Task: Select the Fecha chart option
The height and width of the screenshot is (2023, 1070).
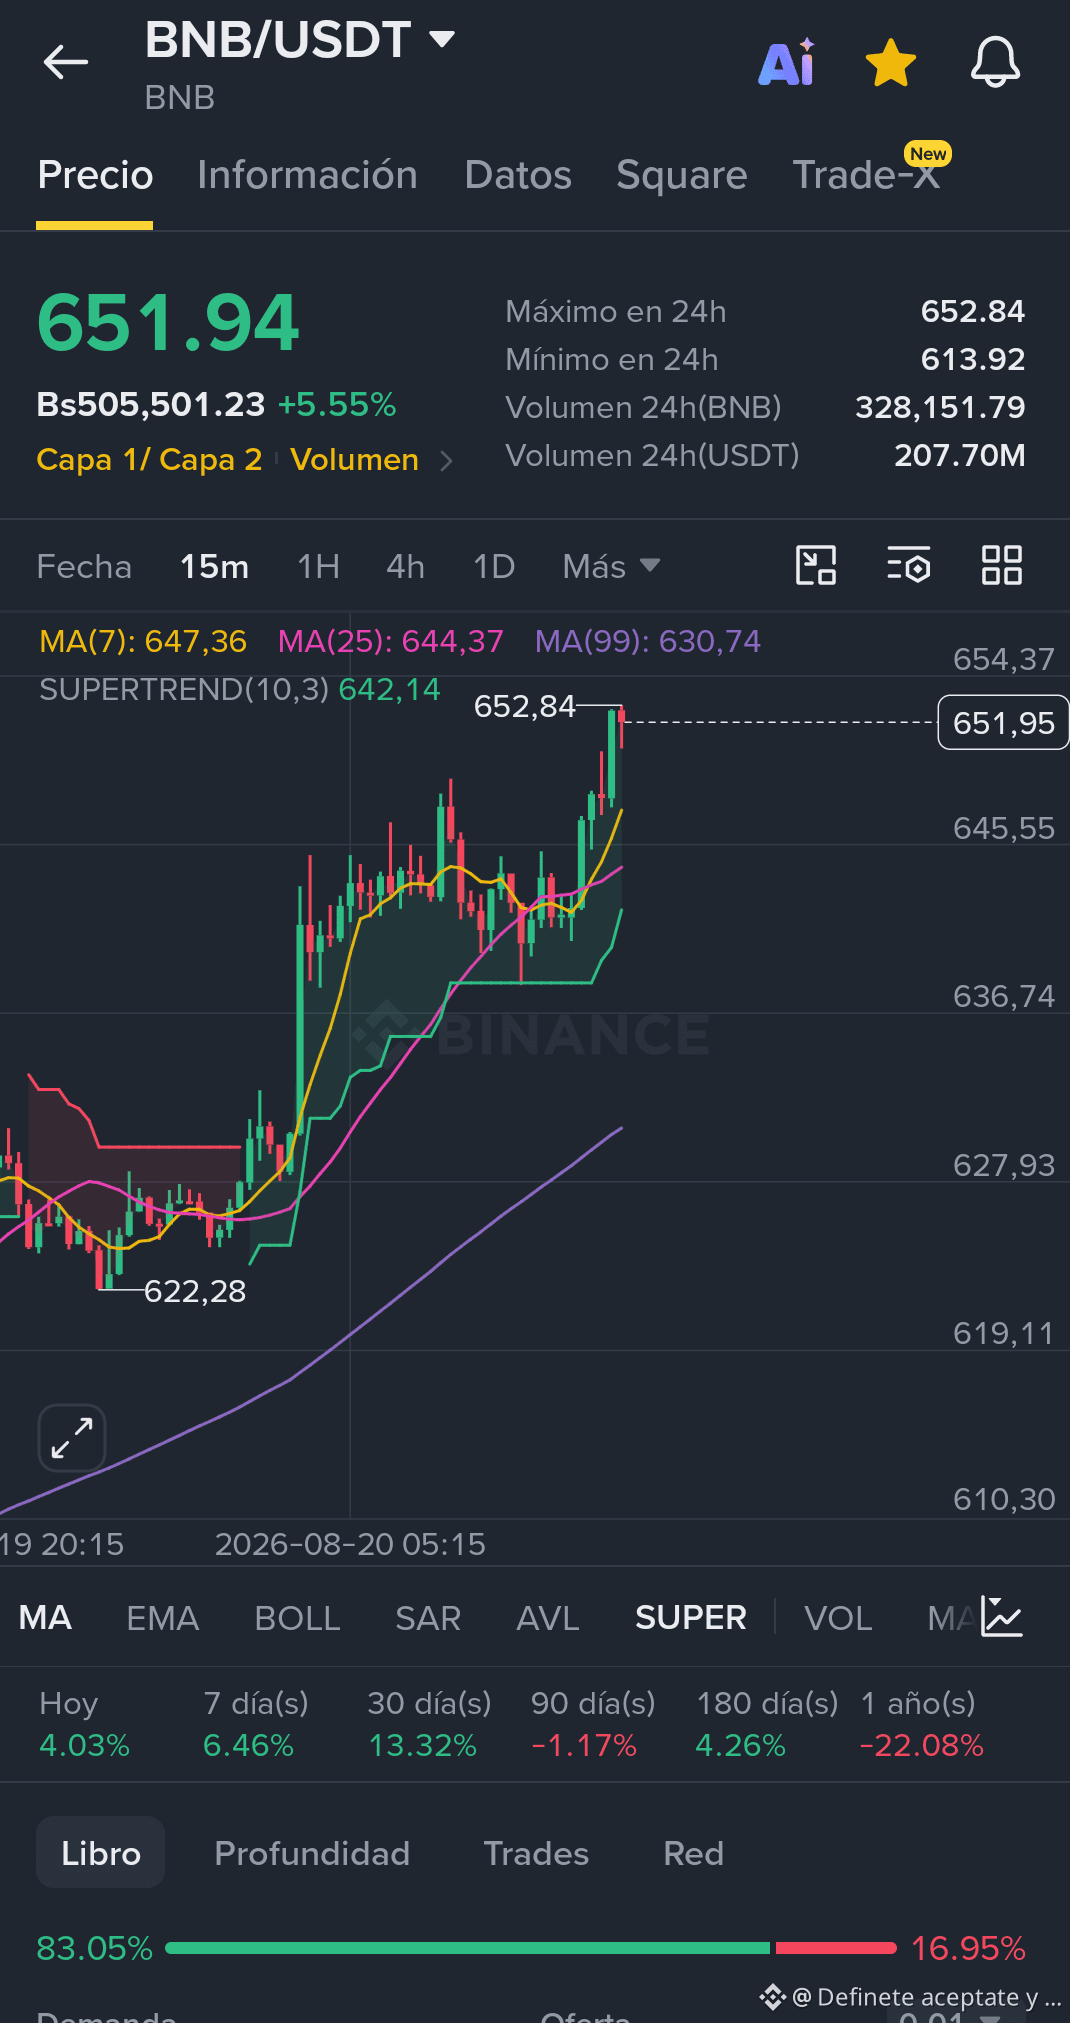Action: pyautogui.click(x=84, y=567)
